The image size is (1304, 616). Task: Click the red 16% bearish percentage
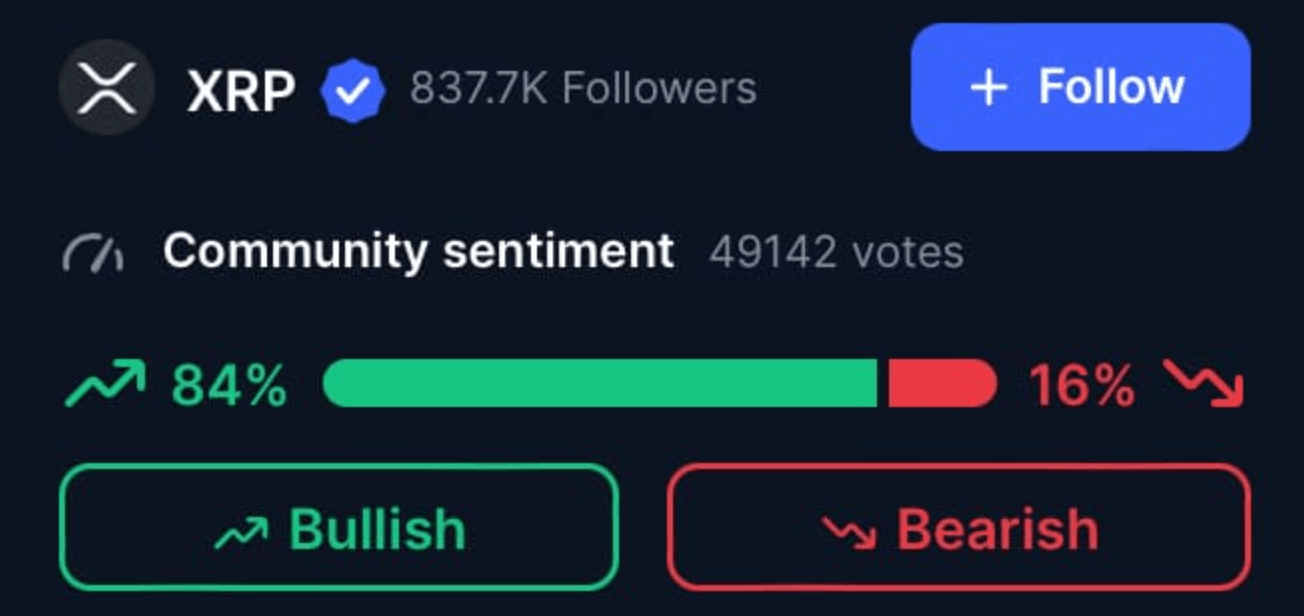[1082, 385]
